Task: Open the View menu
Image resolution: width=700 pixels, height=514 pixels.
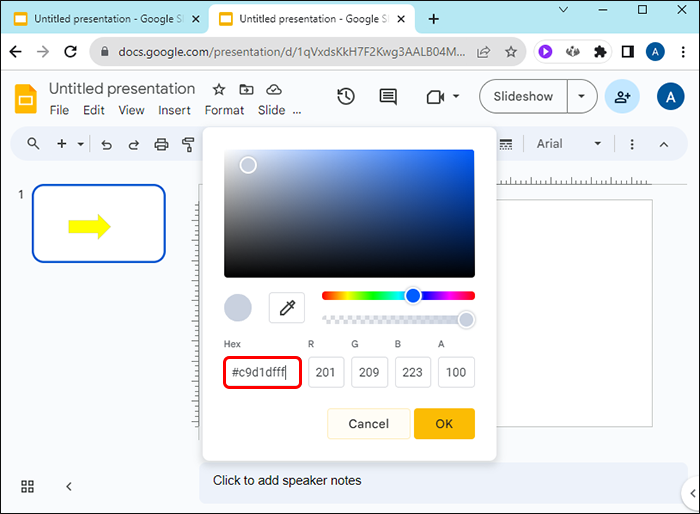Action: 131,110
